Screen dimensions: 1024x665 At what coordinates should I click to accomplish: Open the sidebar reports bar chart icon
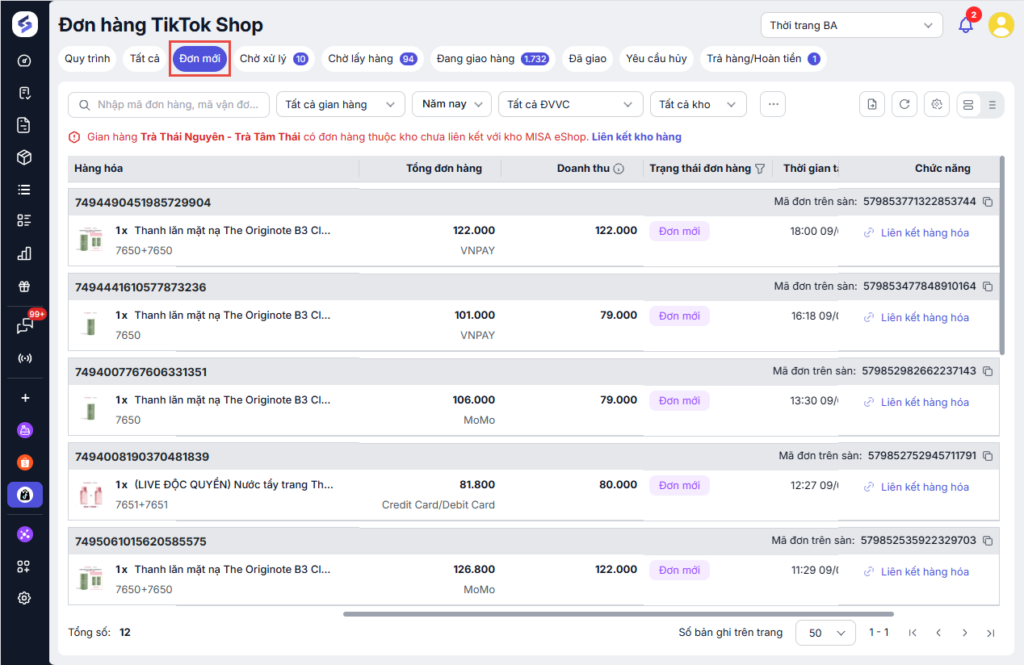coord(25,254)
